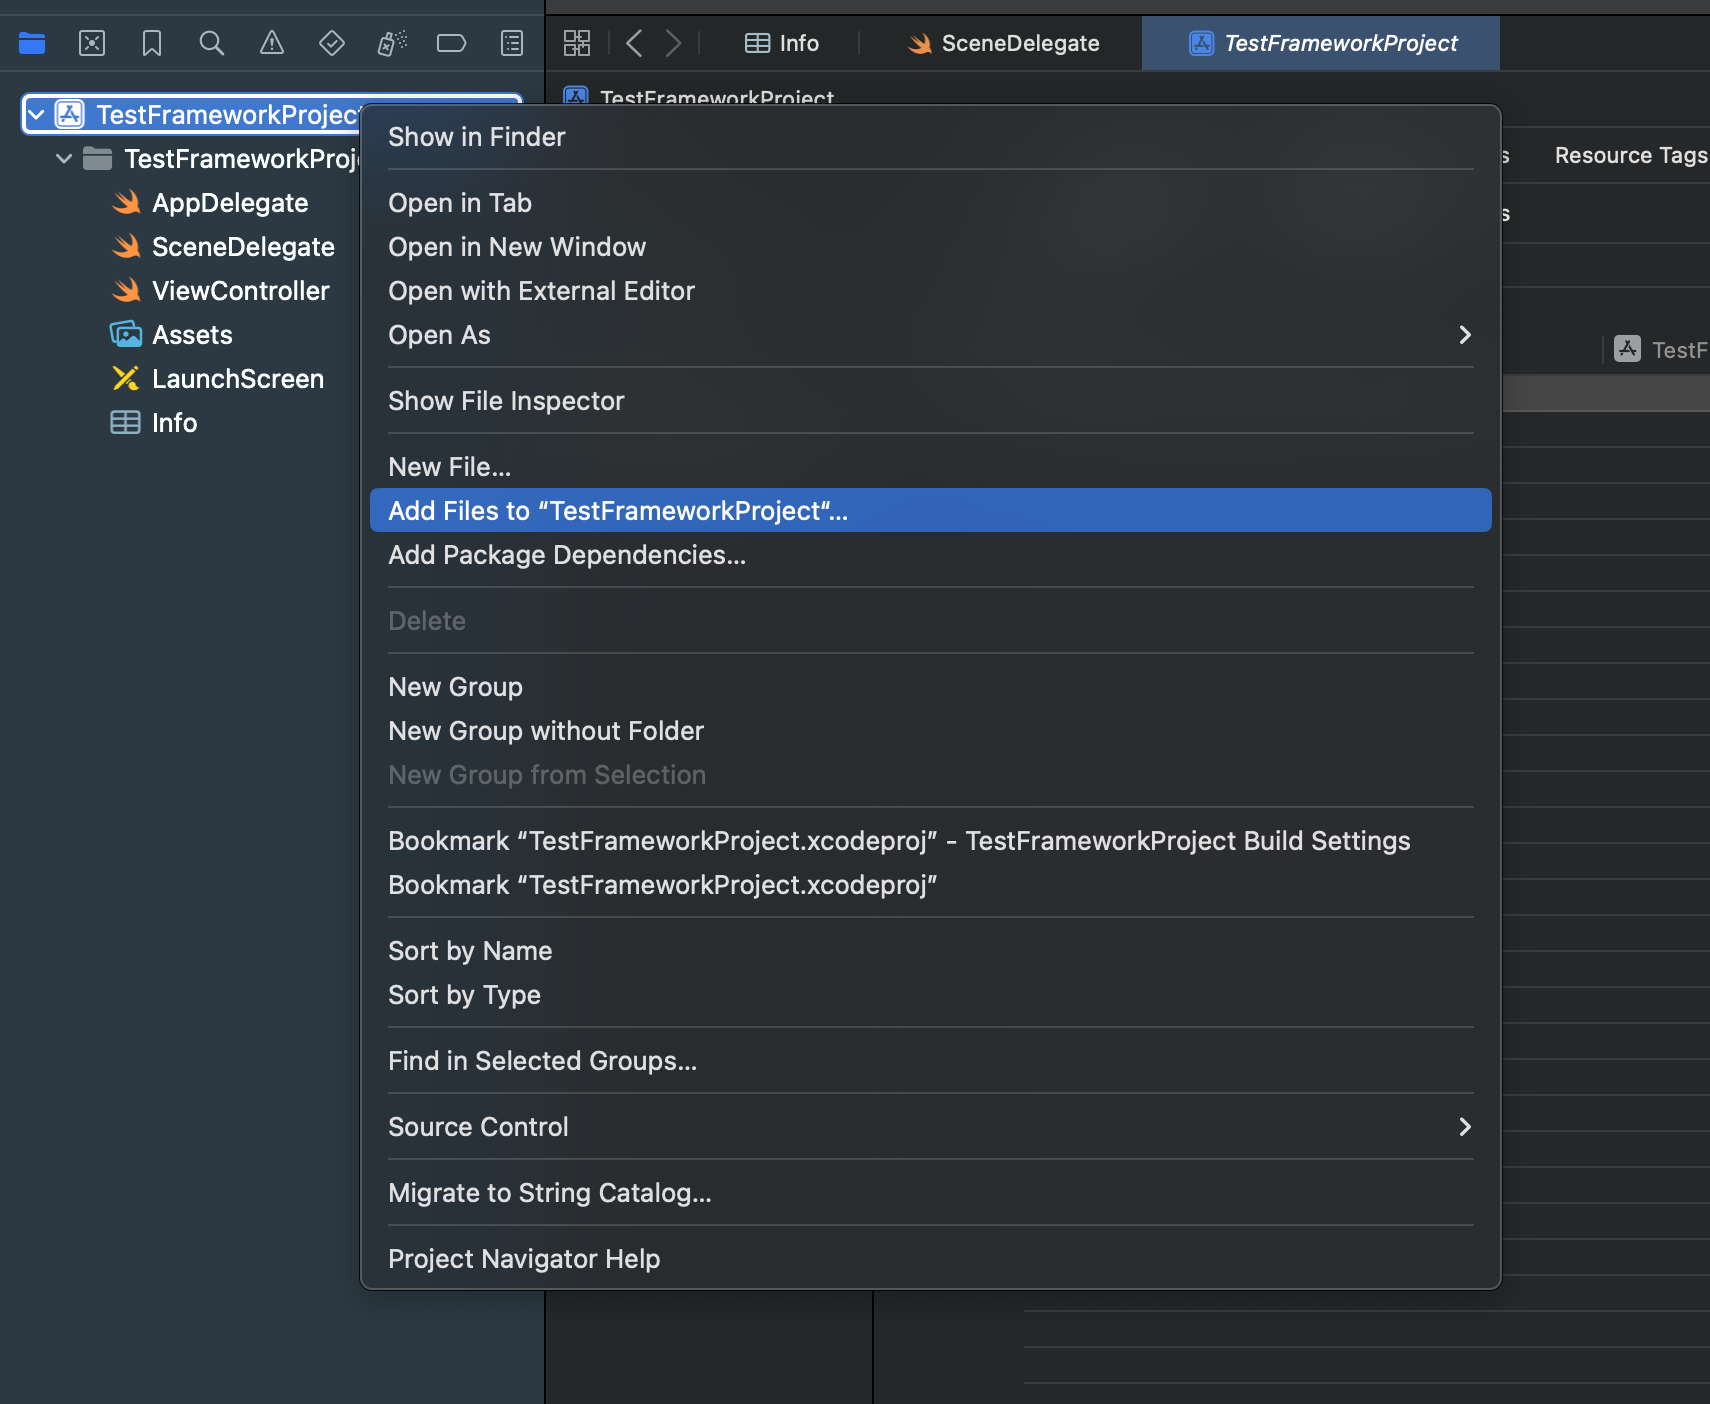The height and width of the screenshot is (1404, 1710).
Task: Choose Open in New Window
Action: [x=931, y=247]
